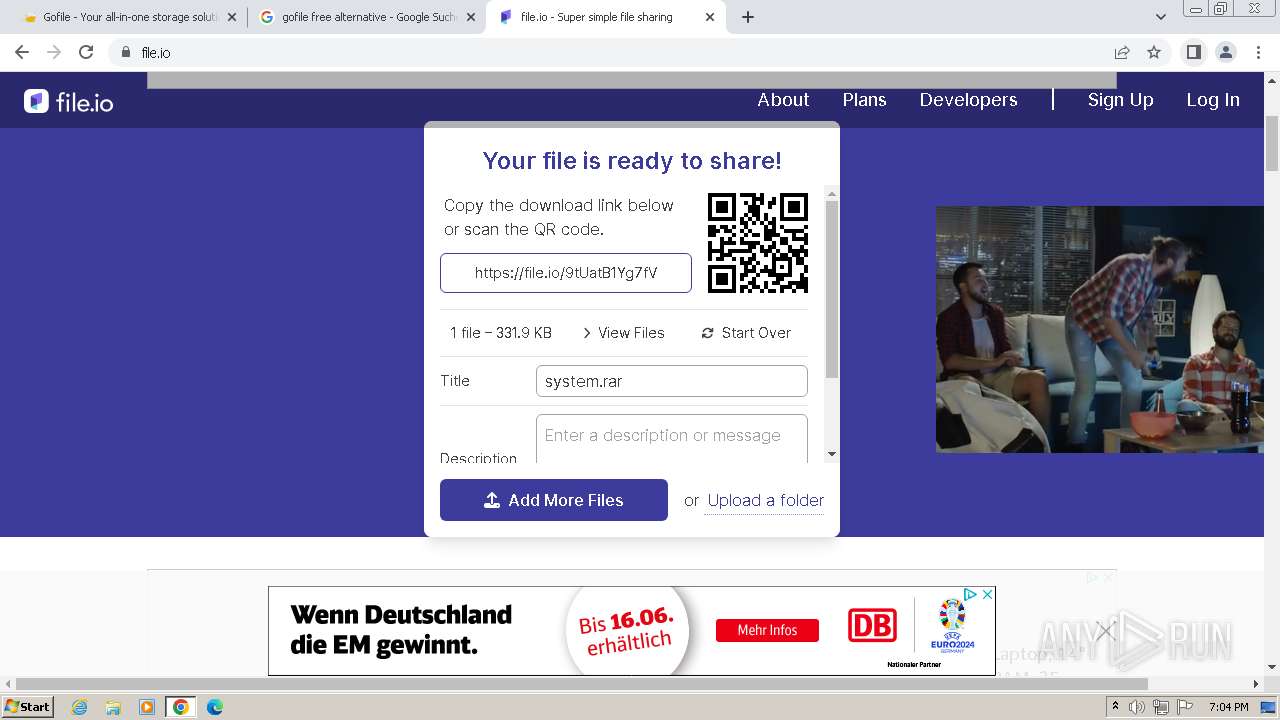
Task: Click Upload a folder link
Action: pyautogui.click(x=766, y=500)
